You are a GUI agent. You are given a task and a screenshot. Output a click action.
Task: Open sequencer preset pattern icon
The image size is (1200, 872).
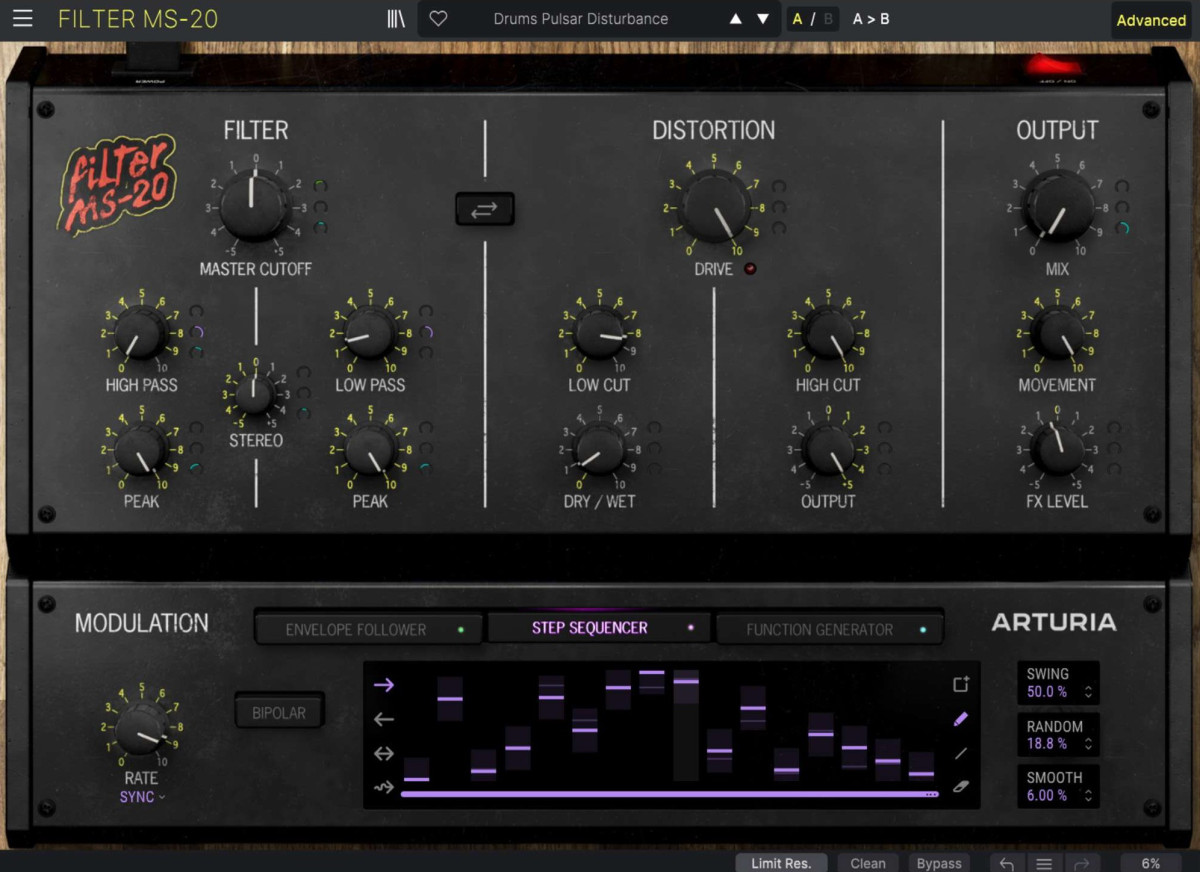click(961, 684)
